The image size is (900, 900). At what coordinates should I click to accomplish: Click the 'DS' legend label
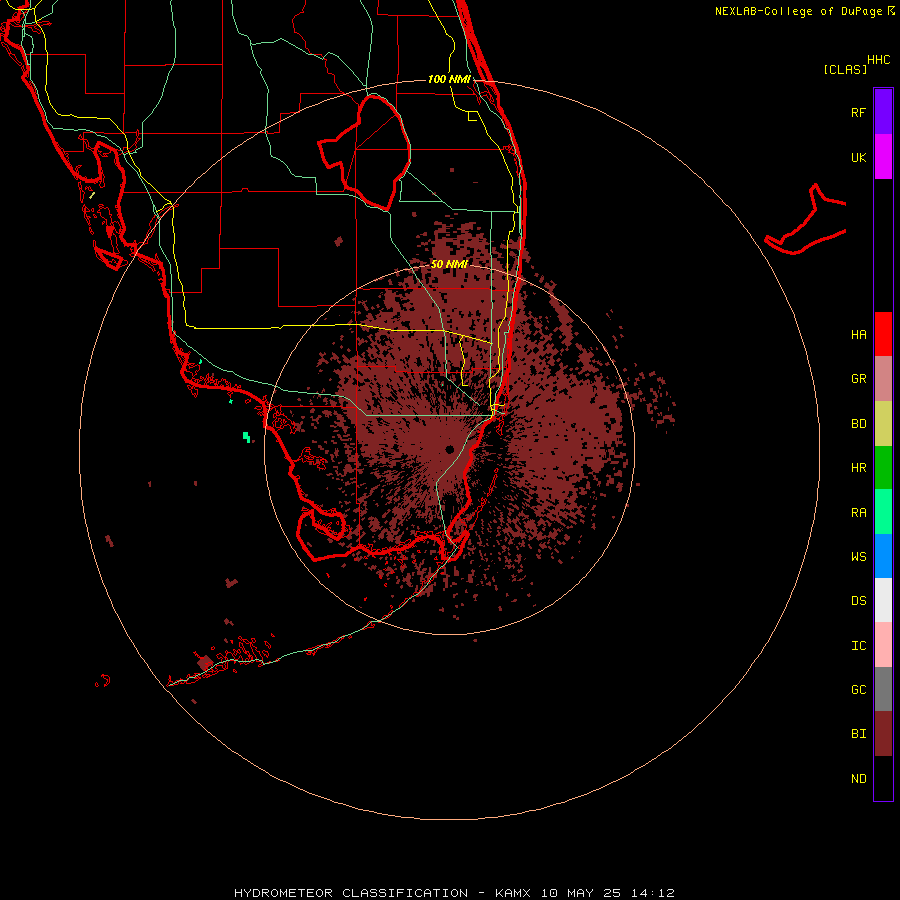859,601
